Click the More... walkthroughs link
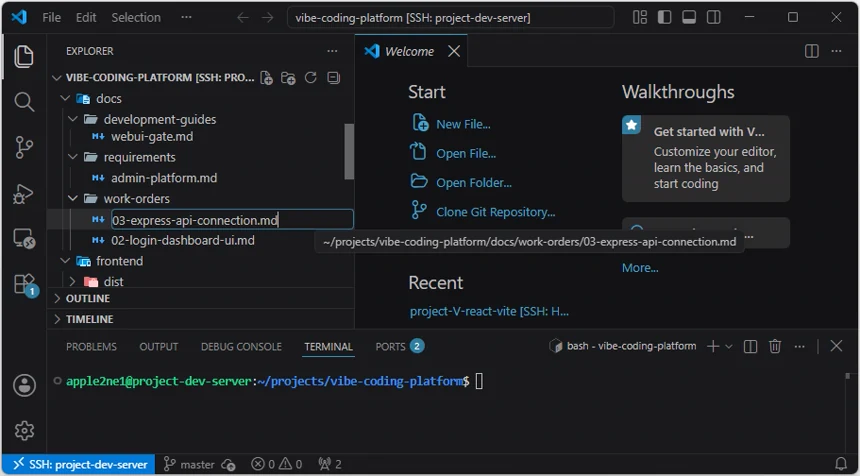 640,268
